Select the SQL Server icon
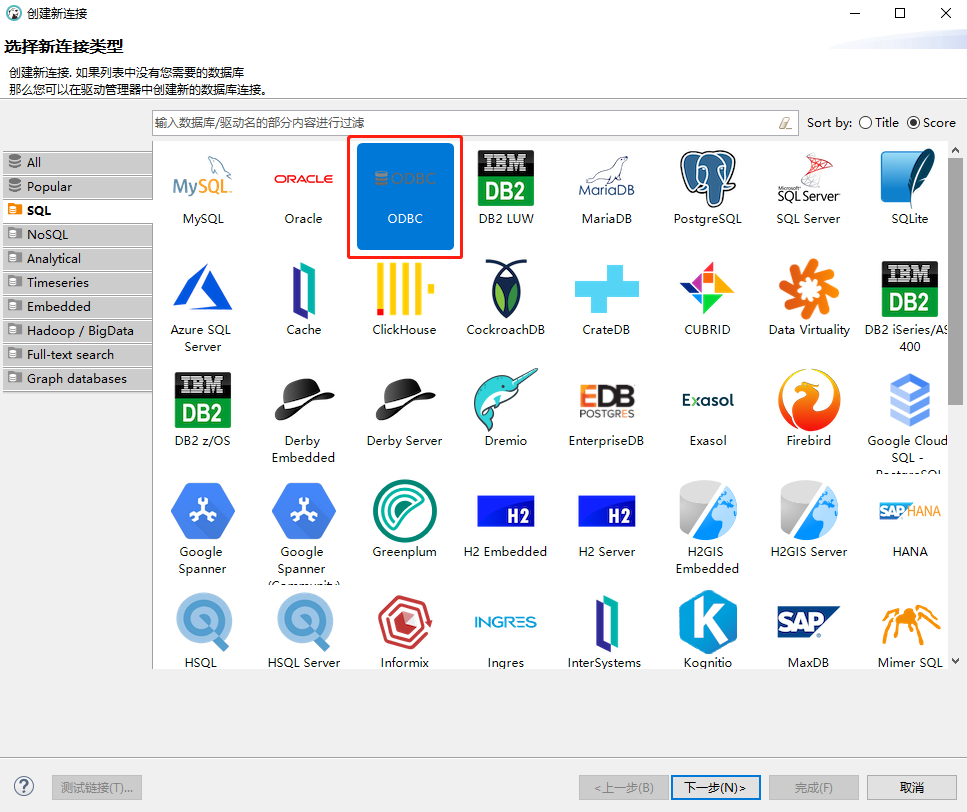 (x=809, y=179)
